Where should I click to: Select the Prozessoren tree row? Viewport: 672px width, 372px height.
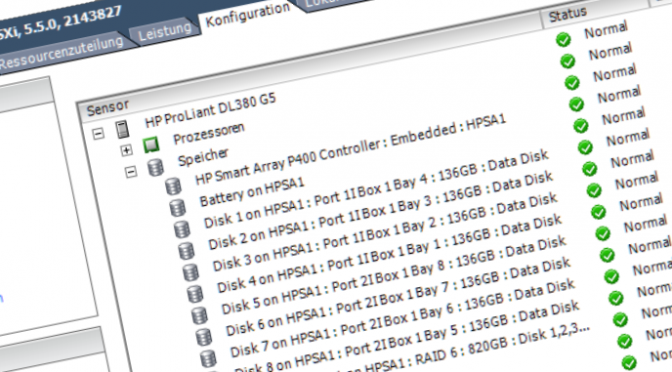pyautogui.click(x=209, y=133)
